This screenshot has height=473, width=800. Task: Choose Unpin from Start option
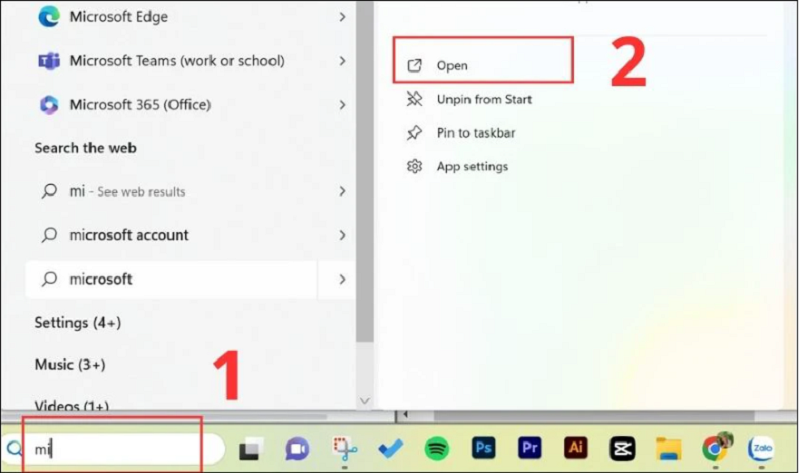(484, 99)
